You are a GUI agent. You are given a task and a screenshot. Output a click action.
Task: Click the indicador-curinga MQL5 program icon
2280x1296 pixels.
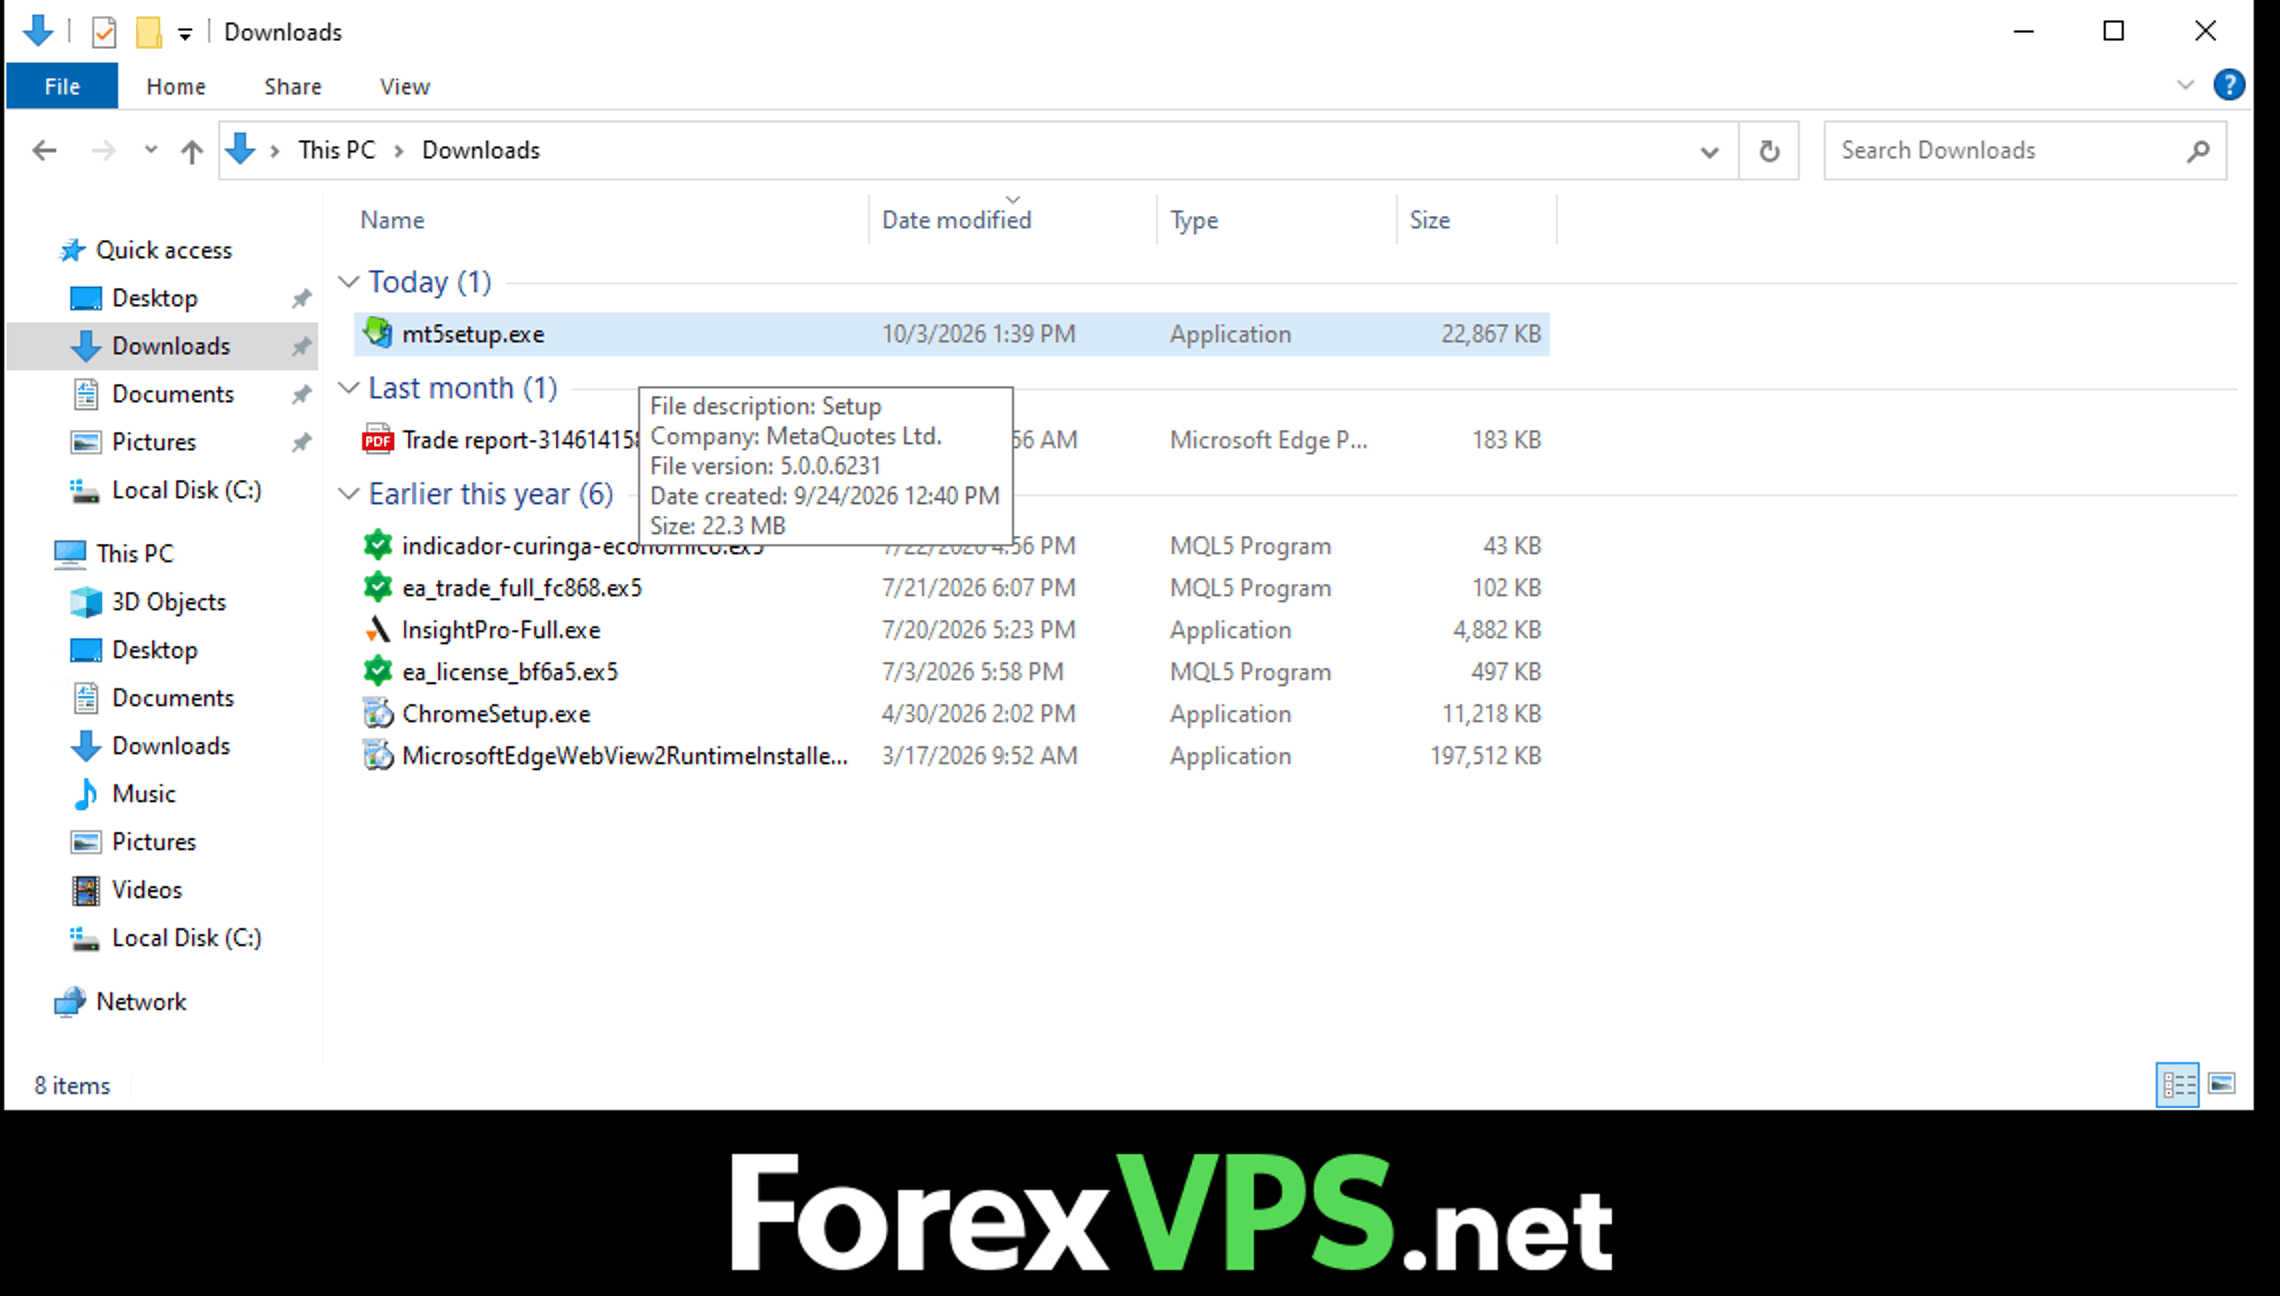tap(378, 545)
